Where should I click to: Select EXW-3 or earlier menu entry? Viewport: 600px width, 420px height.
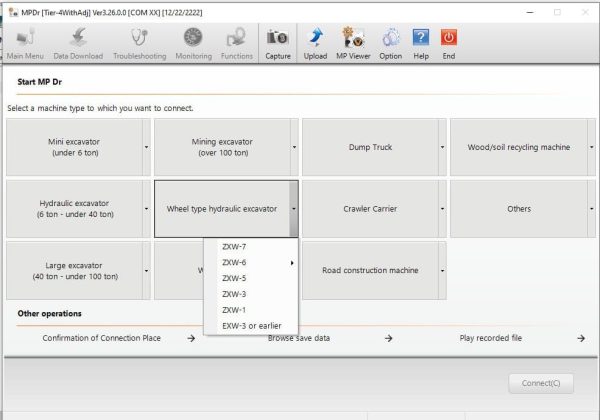(x=251, y=326)
